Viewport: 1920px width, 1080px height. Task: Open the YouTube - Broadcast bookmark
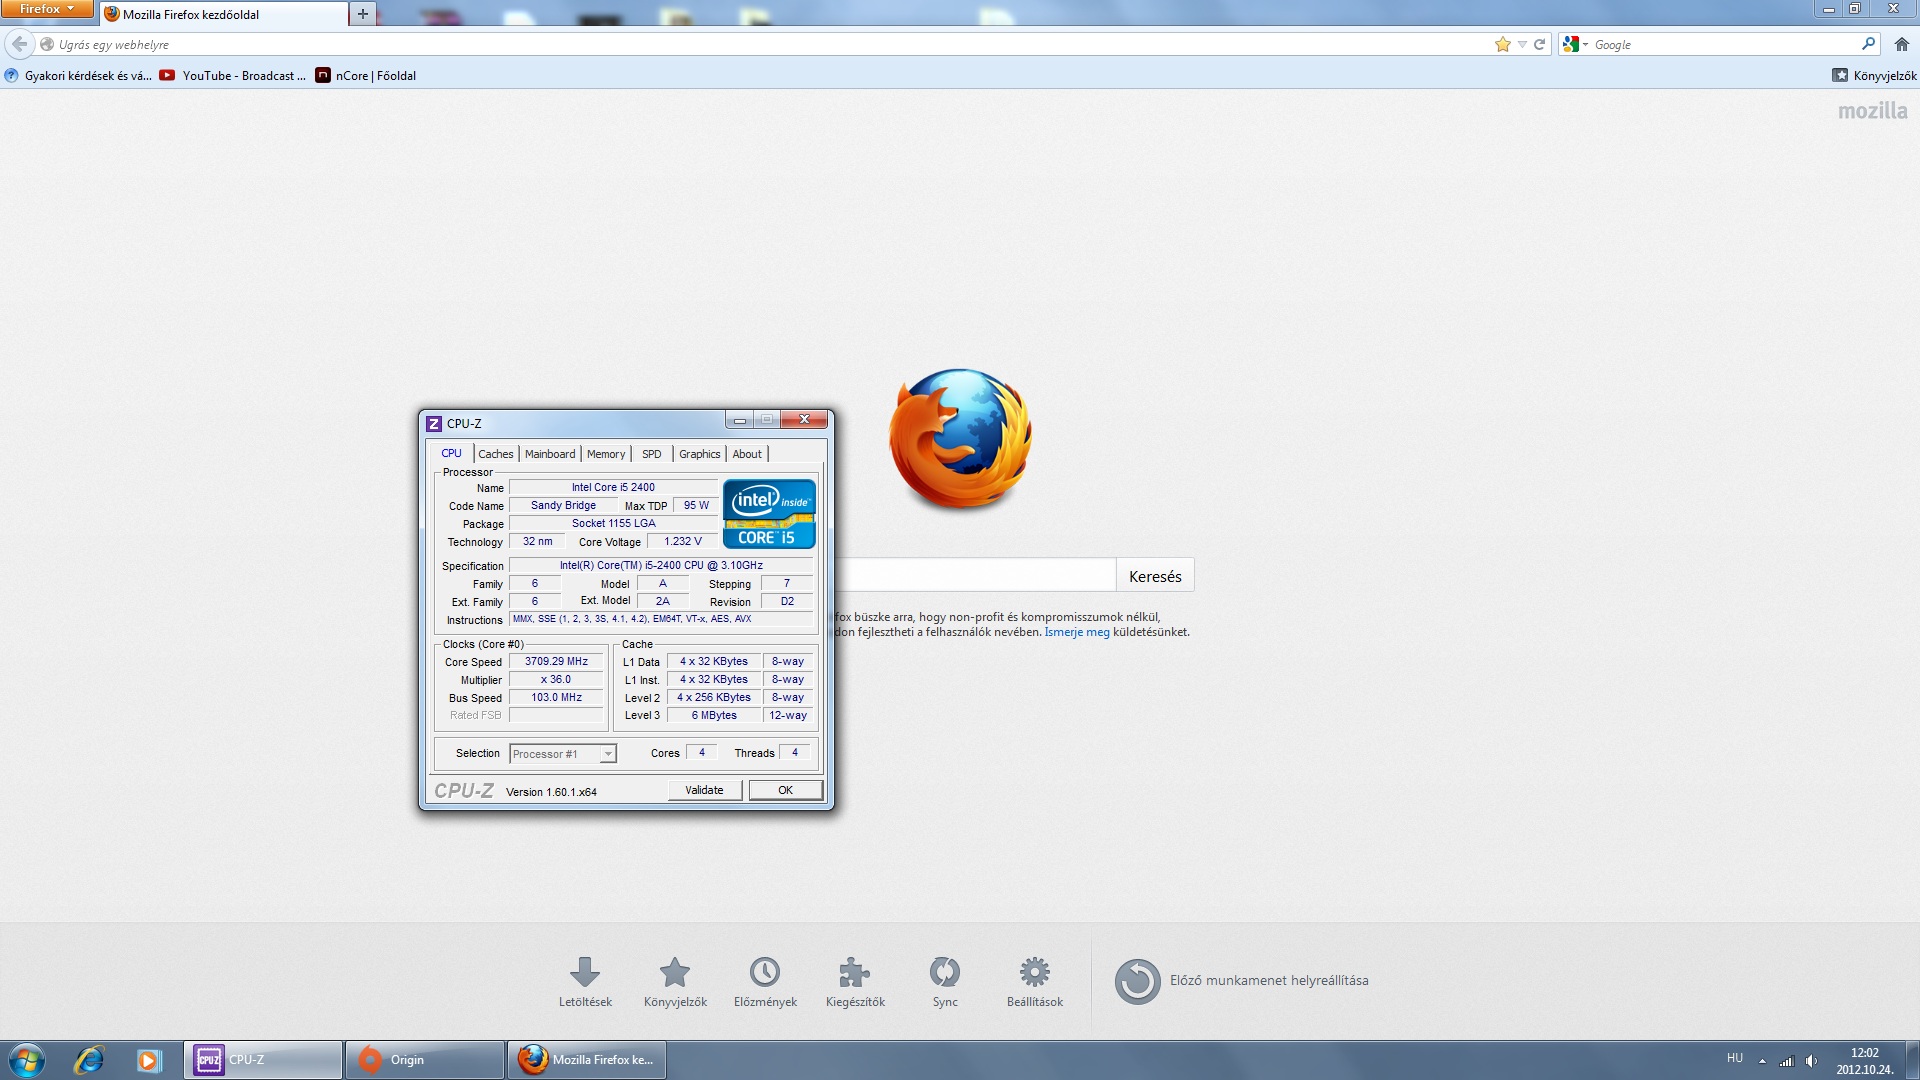[x=233, y=75]
